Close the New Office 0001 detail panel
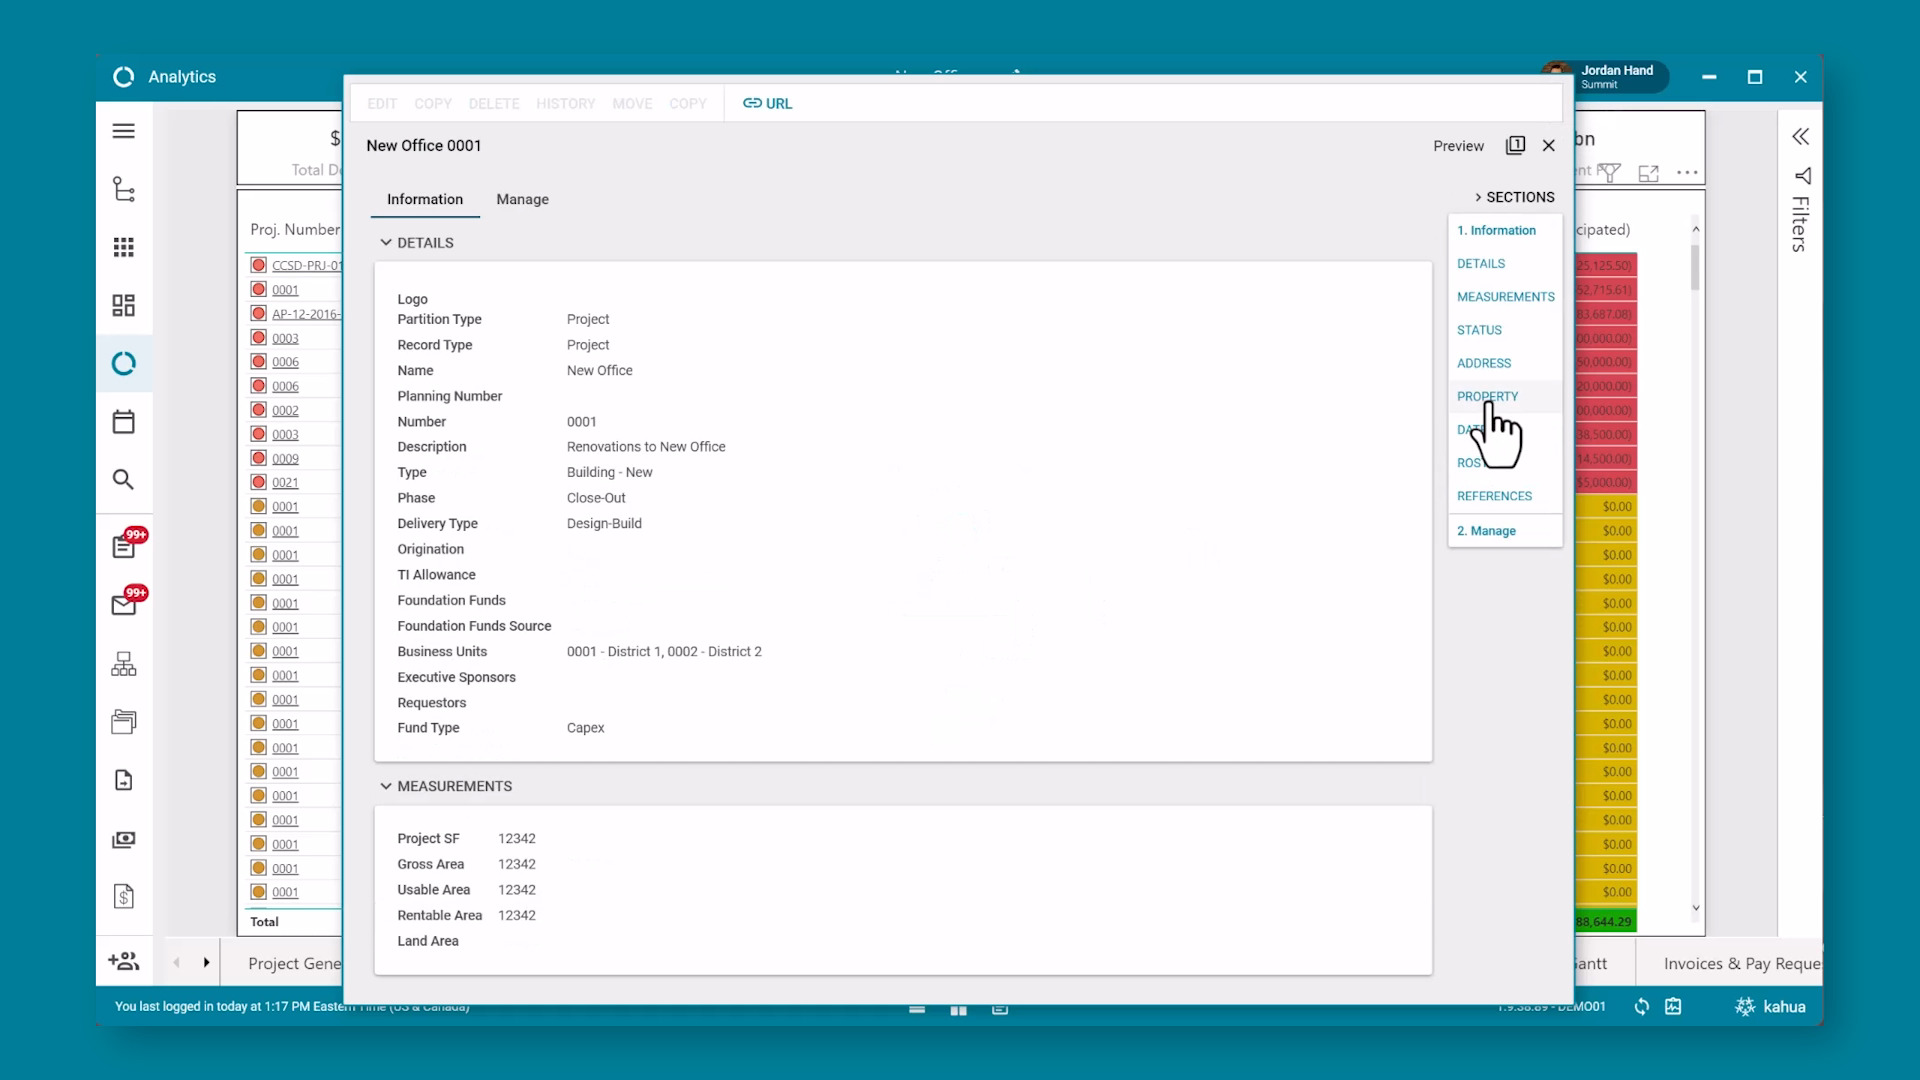This screenshot has width=1920, height=1080. (x=1548, y=146)
